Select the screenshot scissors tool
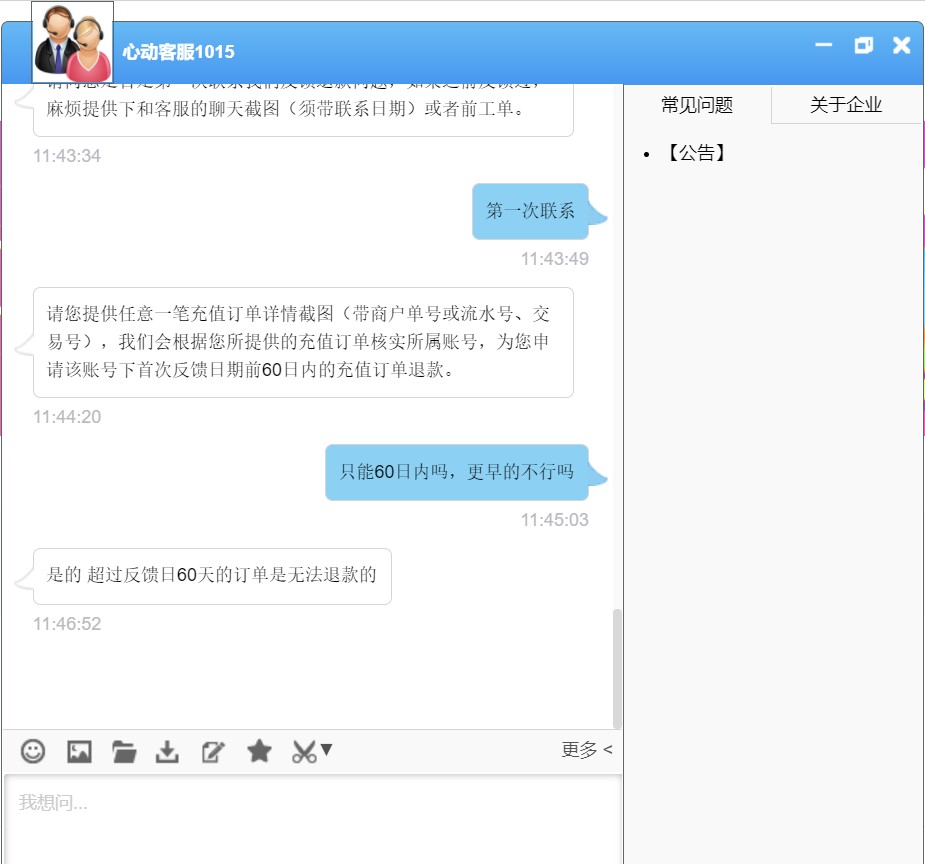Image resolution: width=925 pixels, height=864 pixels. point(303,751)
